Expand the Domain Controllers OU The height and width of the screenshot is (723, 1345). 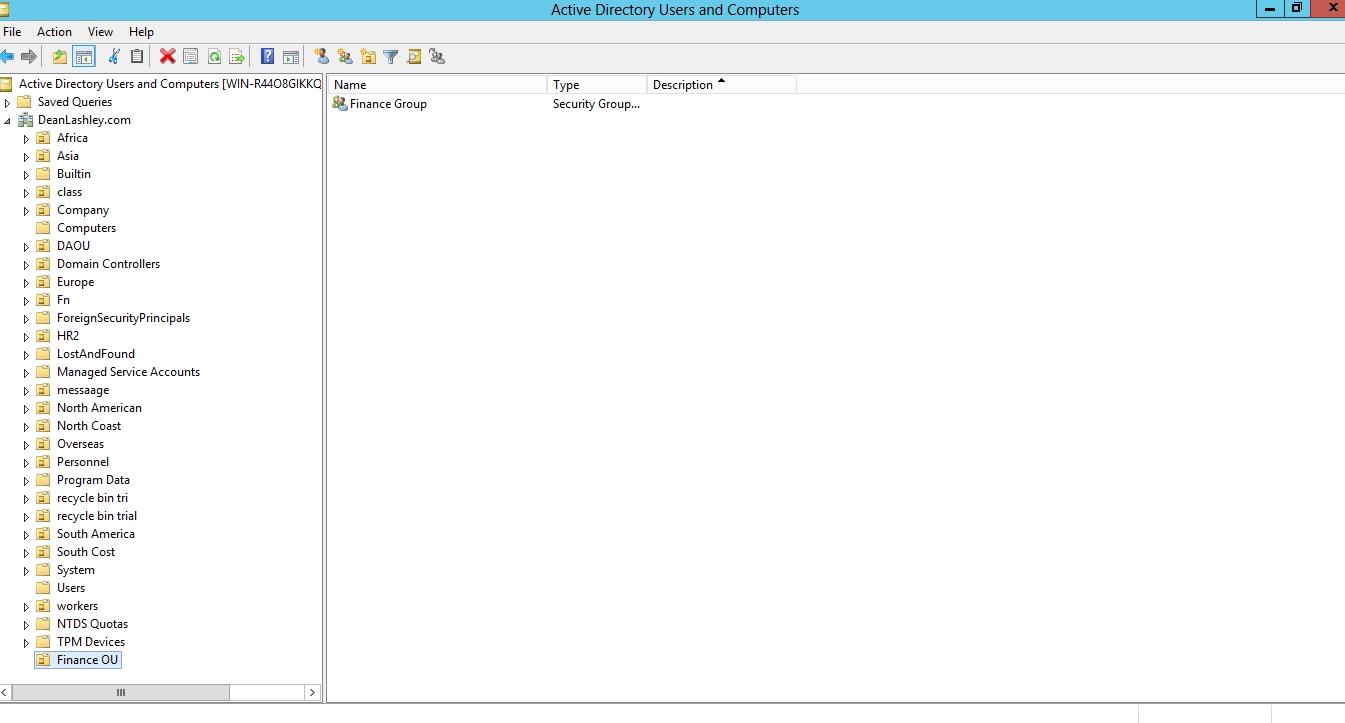tap(27, 264)
